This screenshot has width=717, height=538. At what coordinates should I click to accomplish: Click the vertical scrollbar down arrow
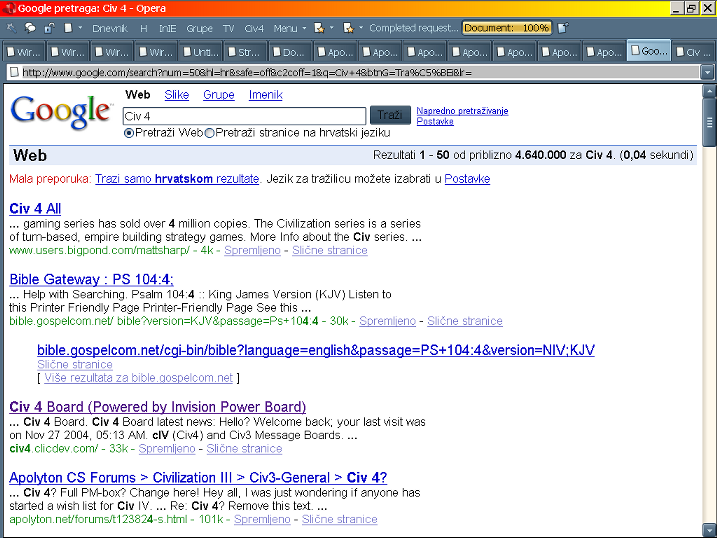coord(709,530)
